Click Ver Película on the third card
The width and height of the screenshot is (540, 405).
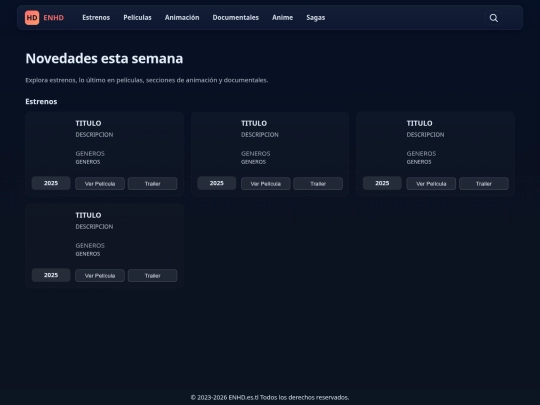[x=431, y=184]
